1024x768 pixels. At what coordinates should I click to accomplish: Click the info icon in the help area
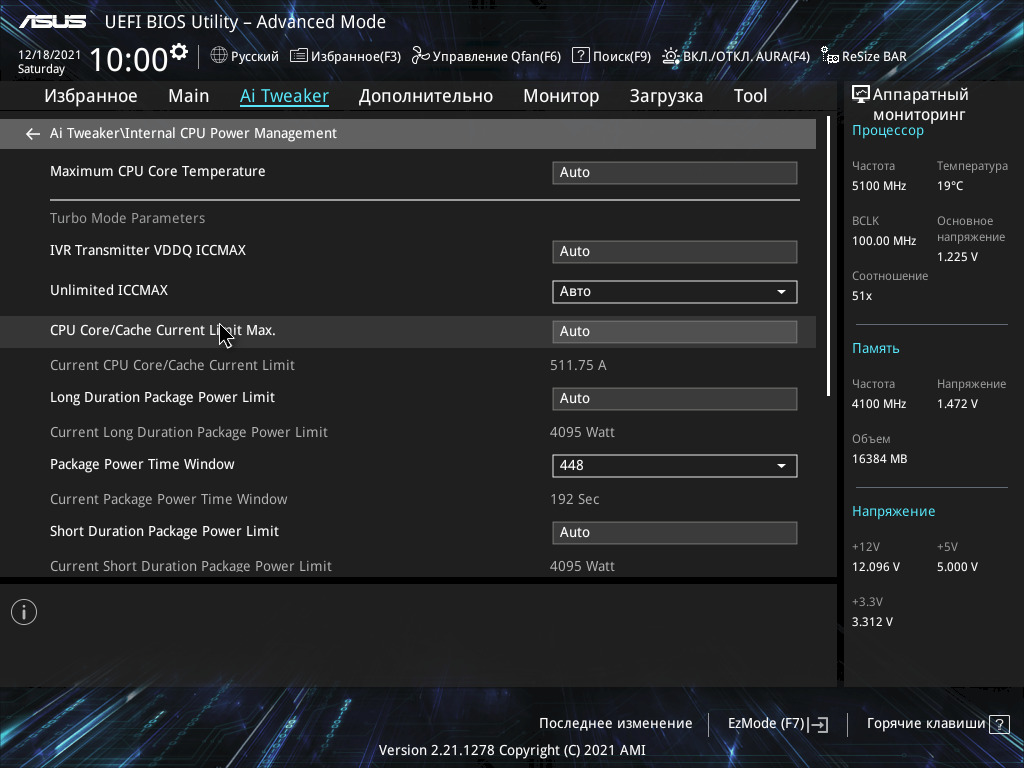click(x=24, y=612)
